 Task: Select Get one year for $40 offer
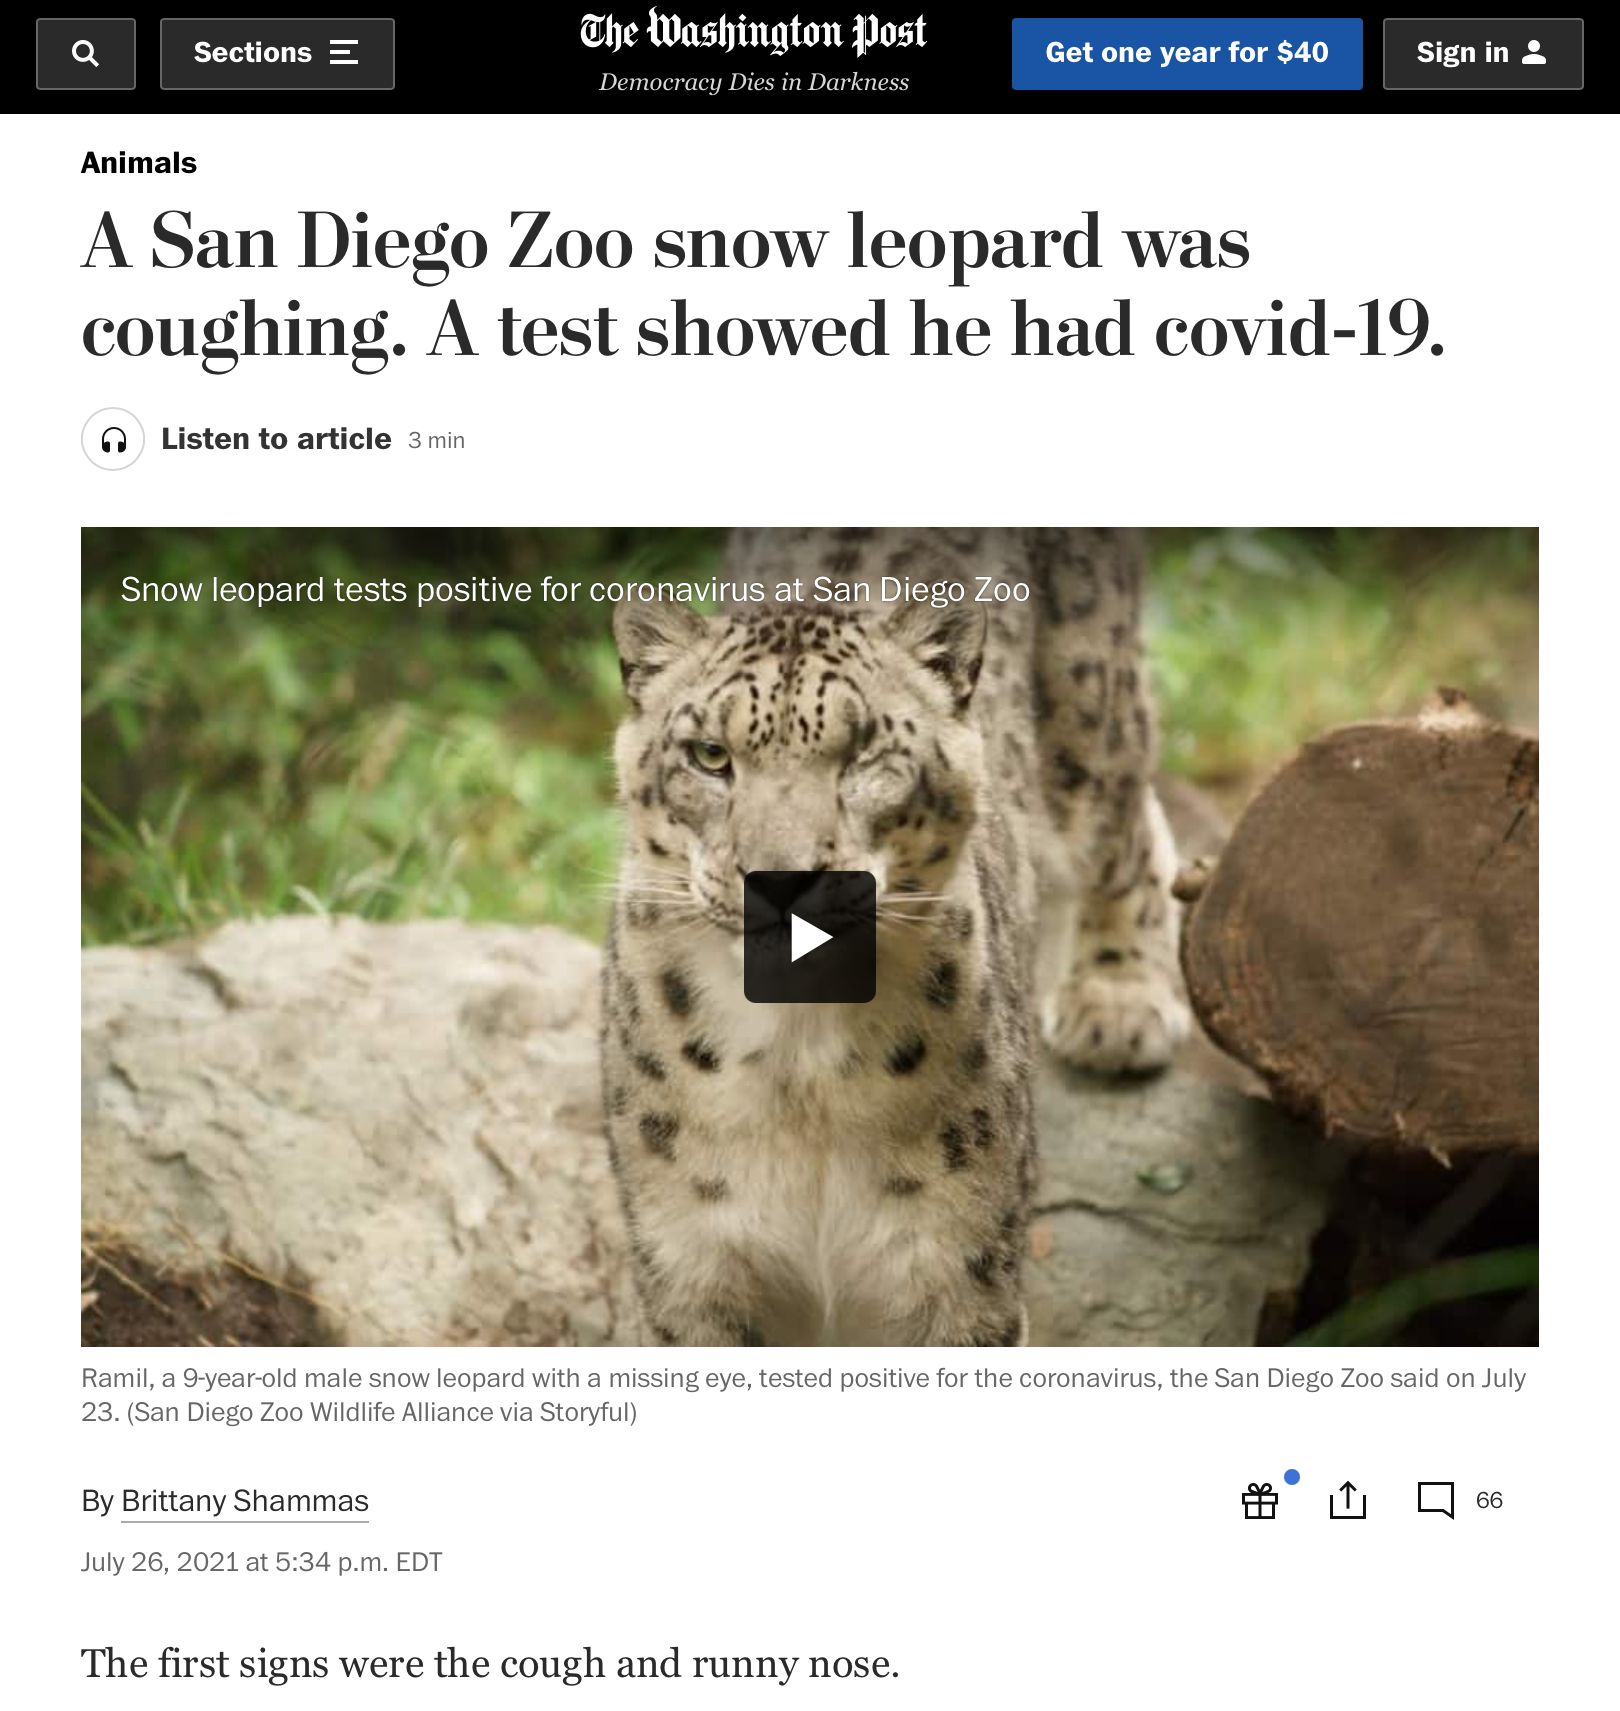coord(1187,54)
